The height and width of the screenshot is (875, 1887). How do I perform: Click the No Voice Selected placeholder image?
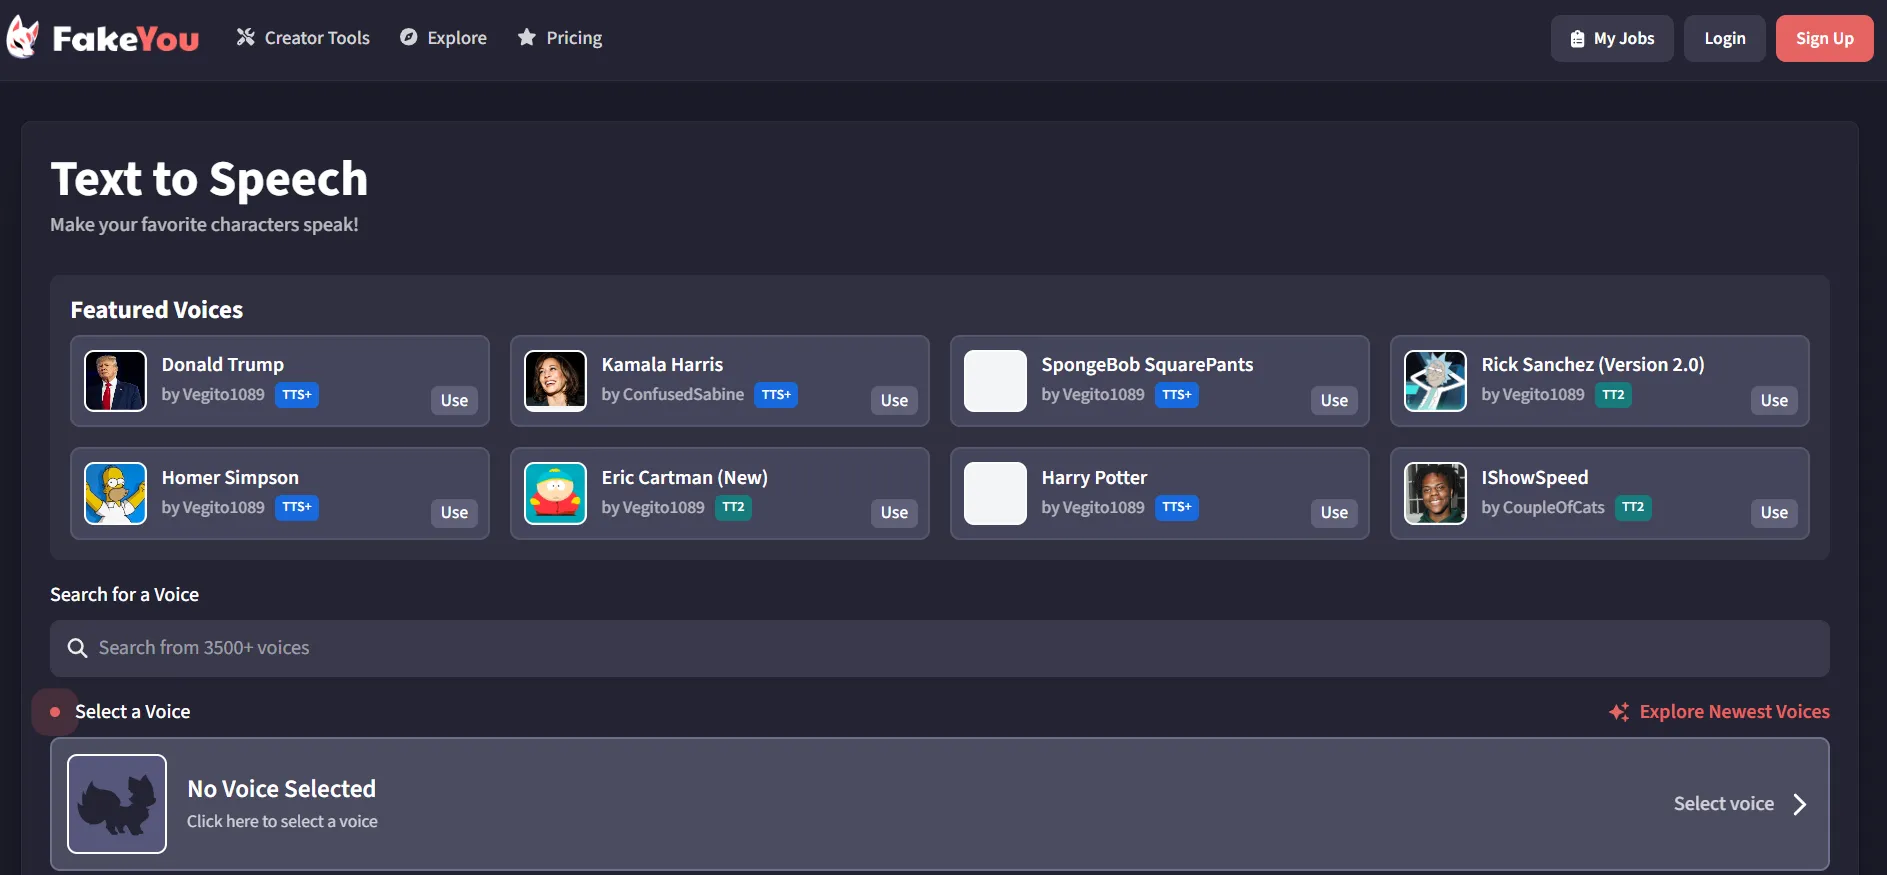(117, 804)
